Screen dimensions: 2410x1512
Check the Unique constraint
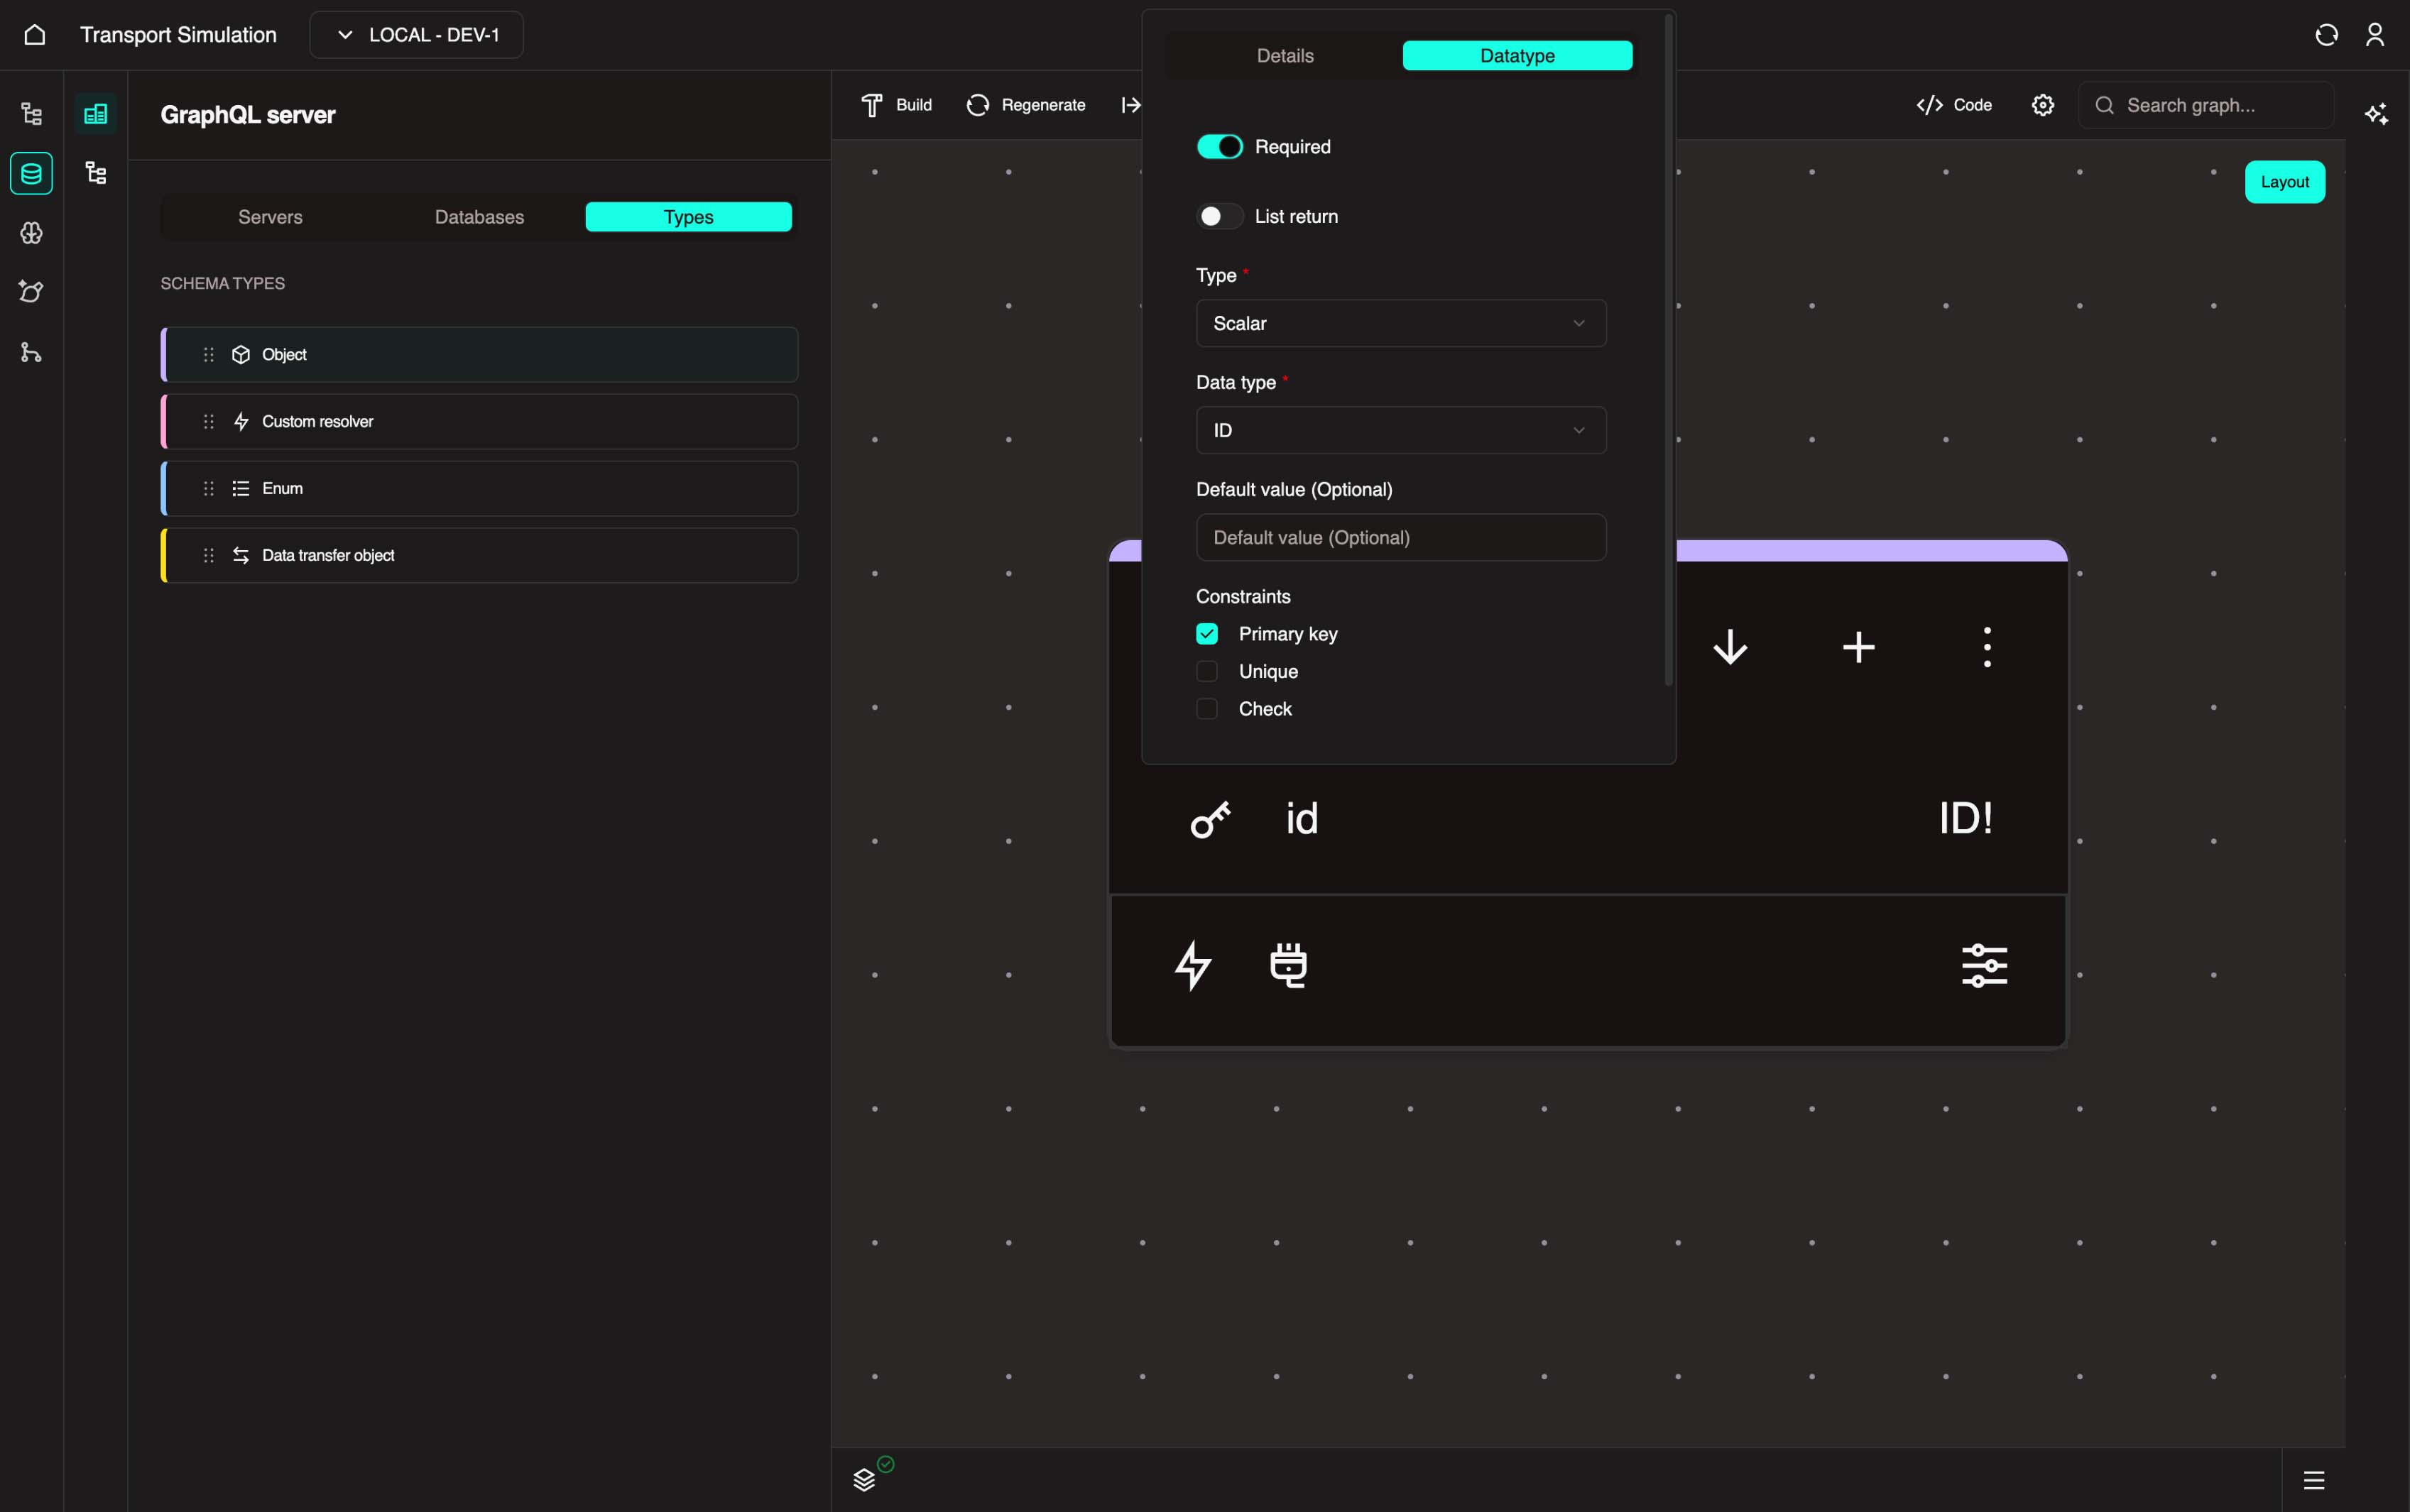[x=1207, y=671]
